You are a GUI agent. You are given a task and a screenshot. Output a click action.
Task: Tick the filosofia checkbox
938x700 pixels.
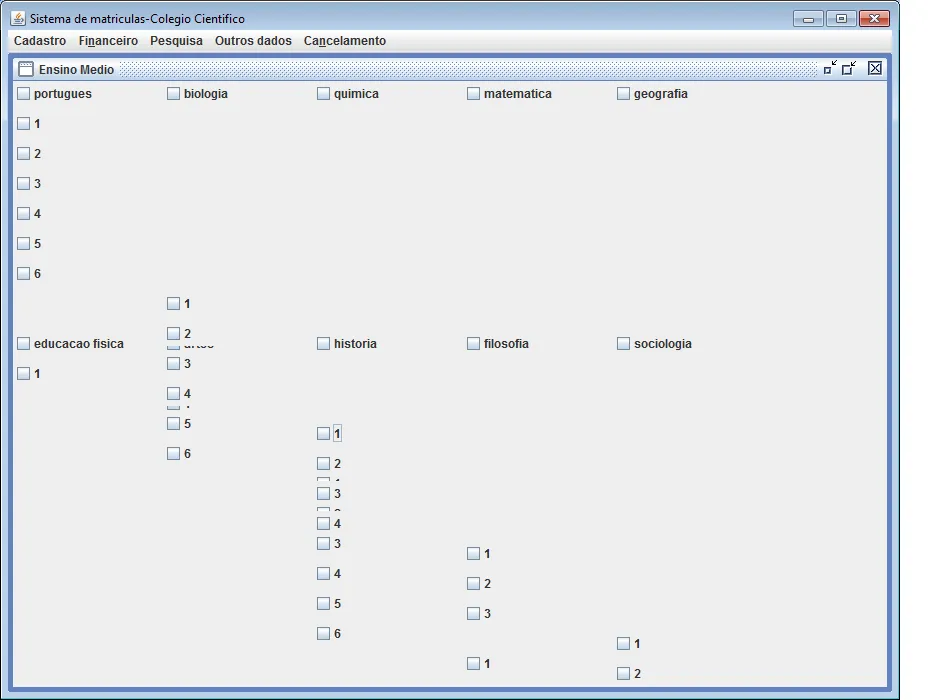tap(473, 343)
